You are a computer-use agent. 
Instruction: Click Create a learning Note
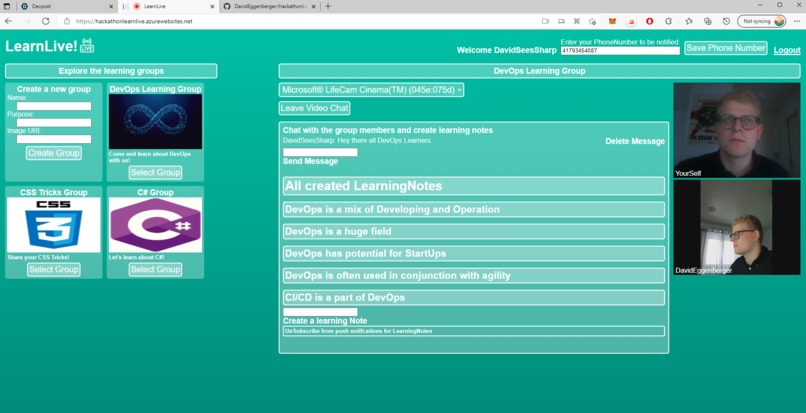pos(325,321)
